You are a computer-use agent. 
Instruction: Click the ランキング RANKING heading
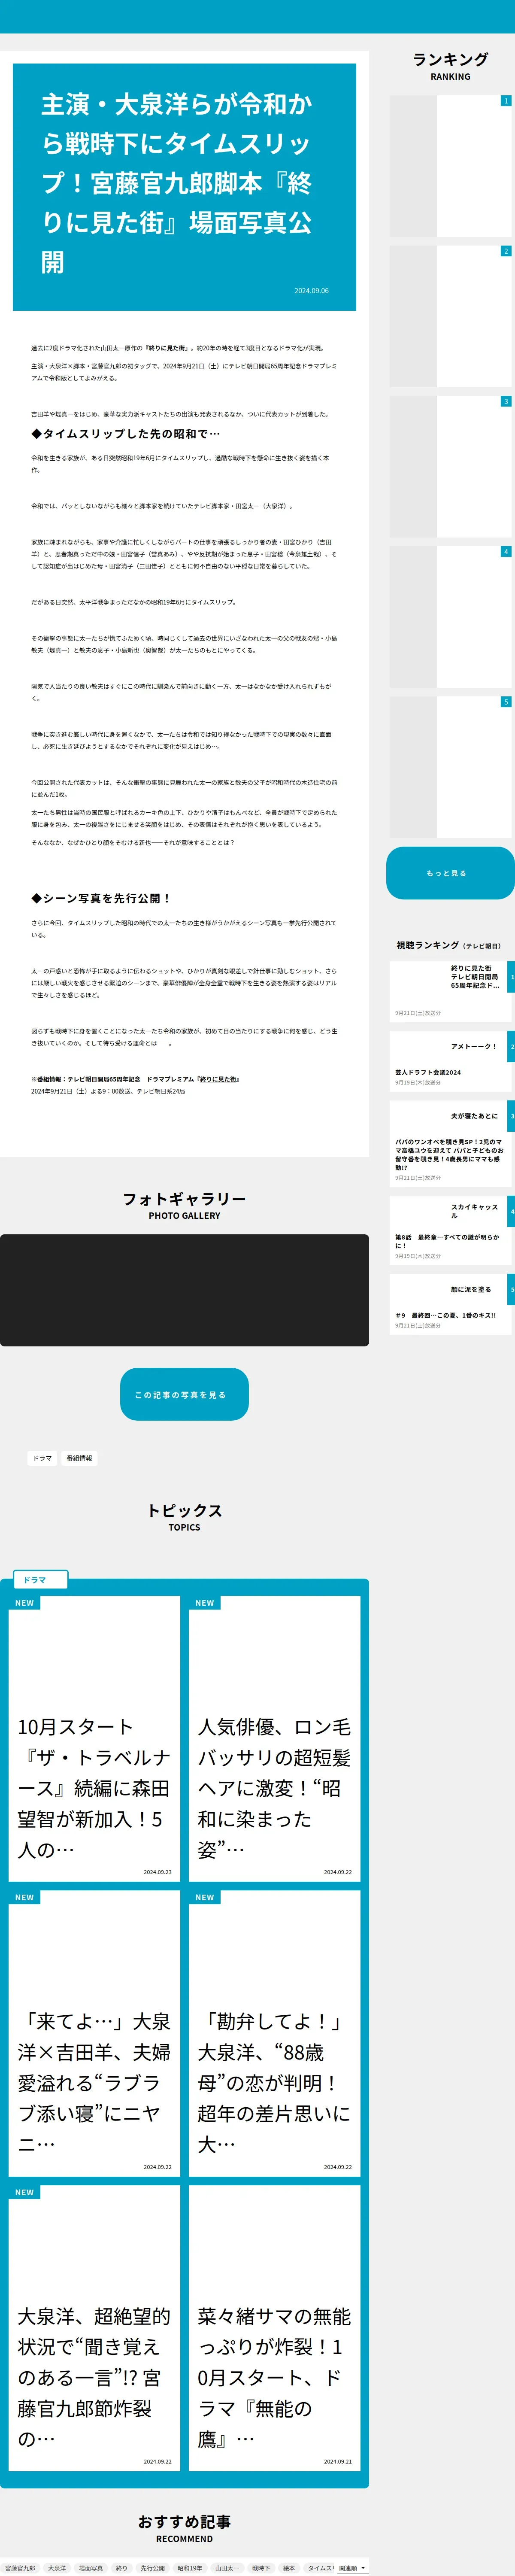click(450, 66)
